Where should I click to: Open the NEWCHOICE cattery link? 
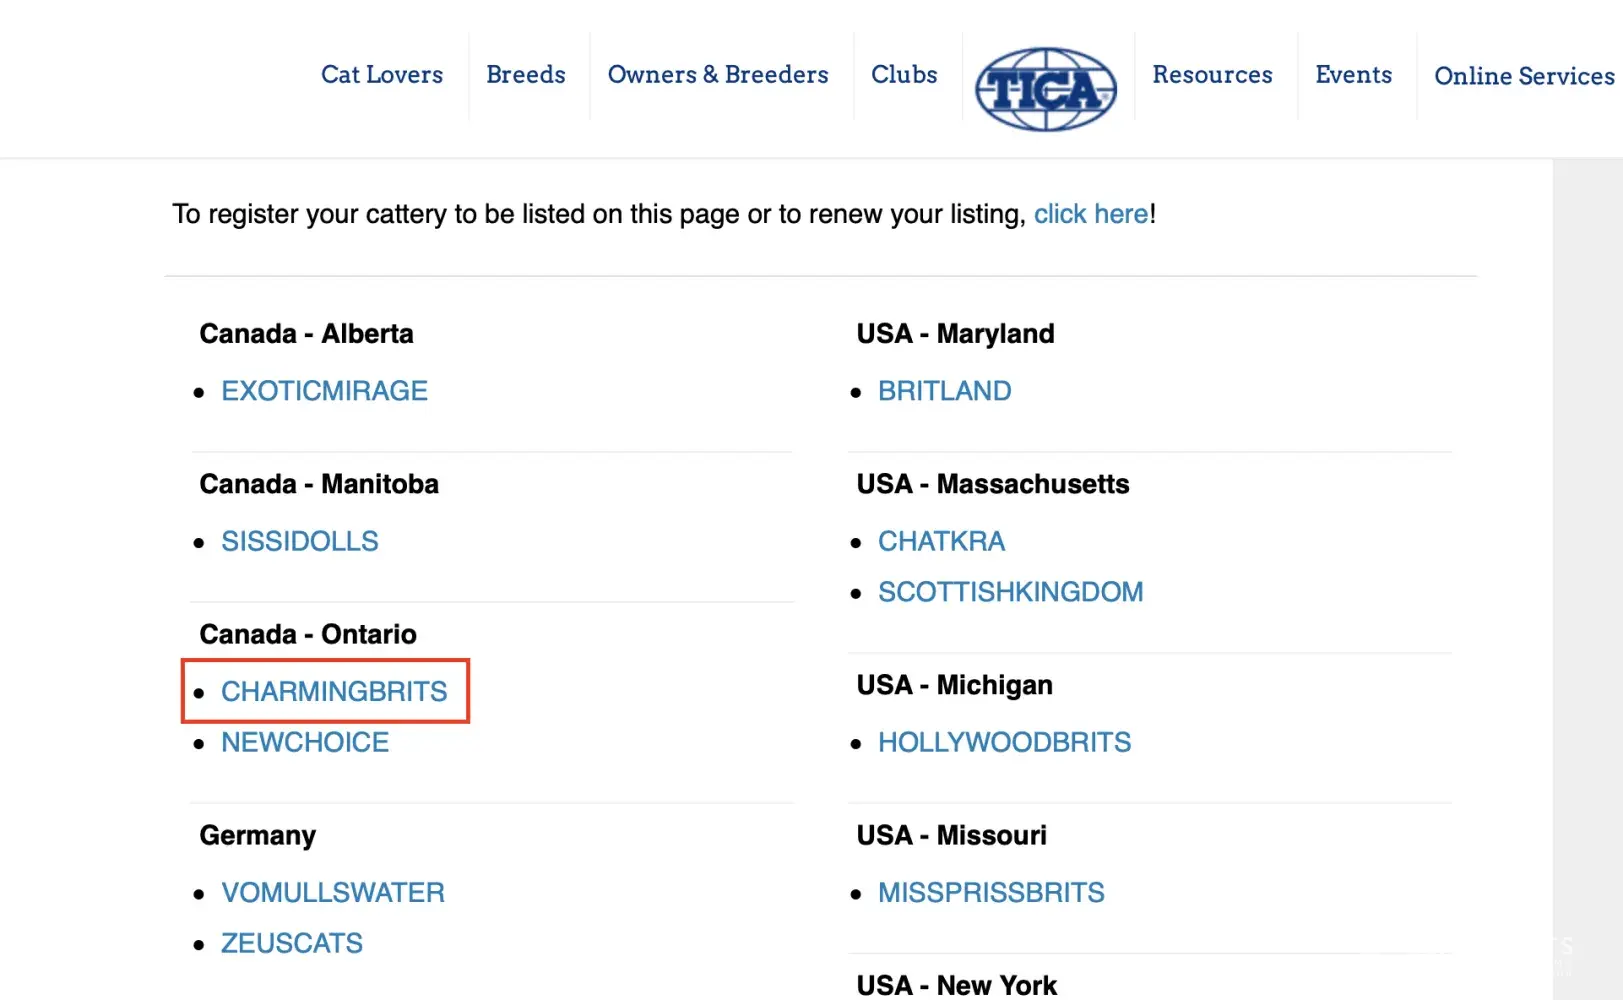click(304, 742)
